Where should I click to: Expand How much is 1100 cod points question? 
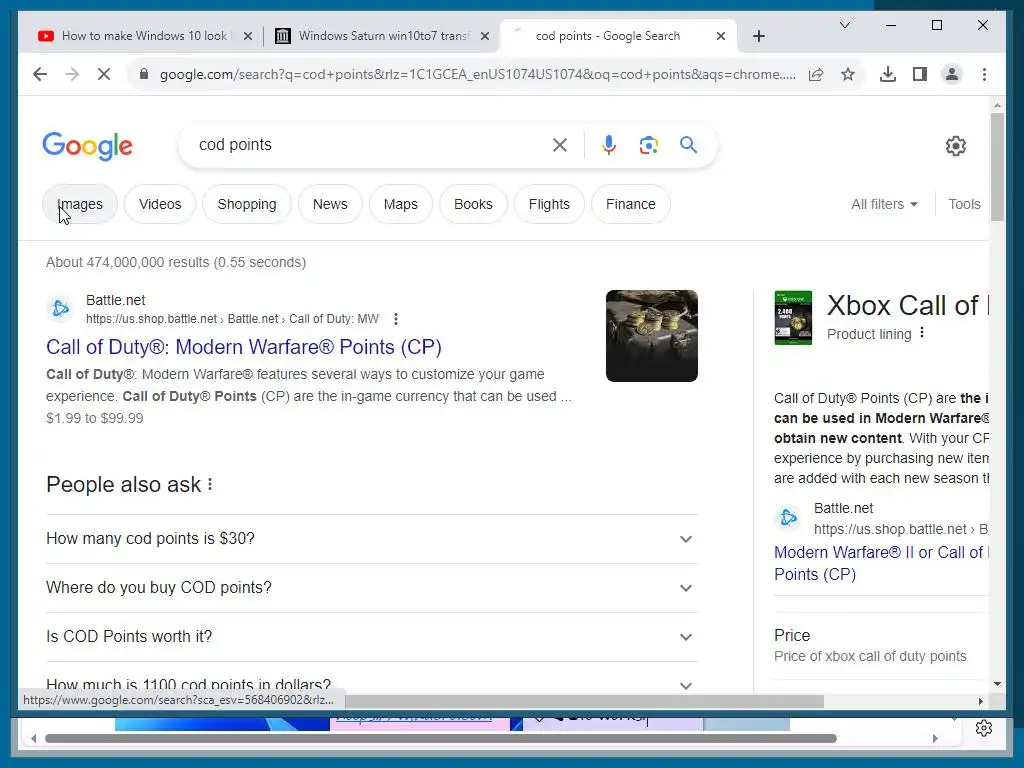point(372,683)
